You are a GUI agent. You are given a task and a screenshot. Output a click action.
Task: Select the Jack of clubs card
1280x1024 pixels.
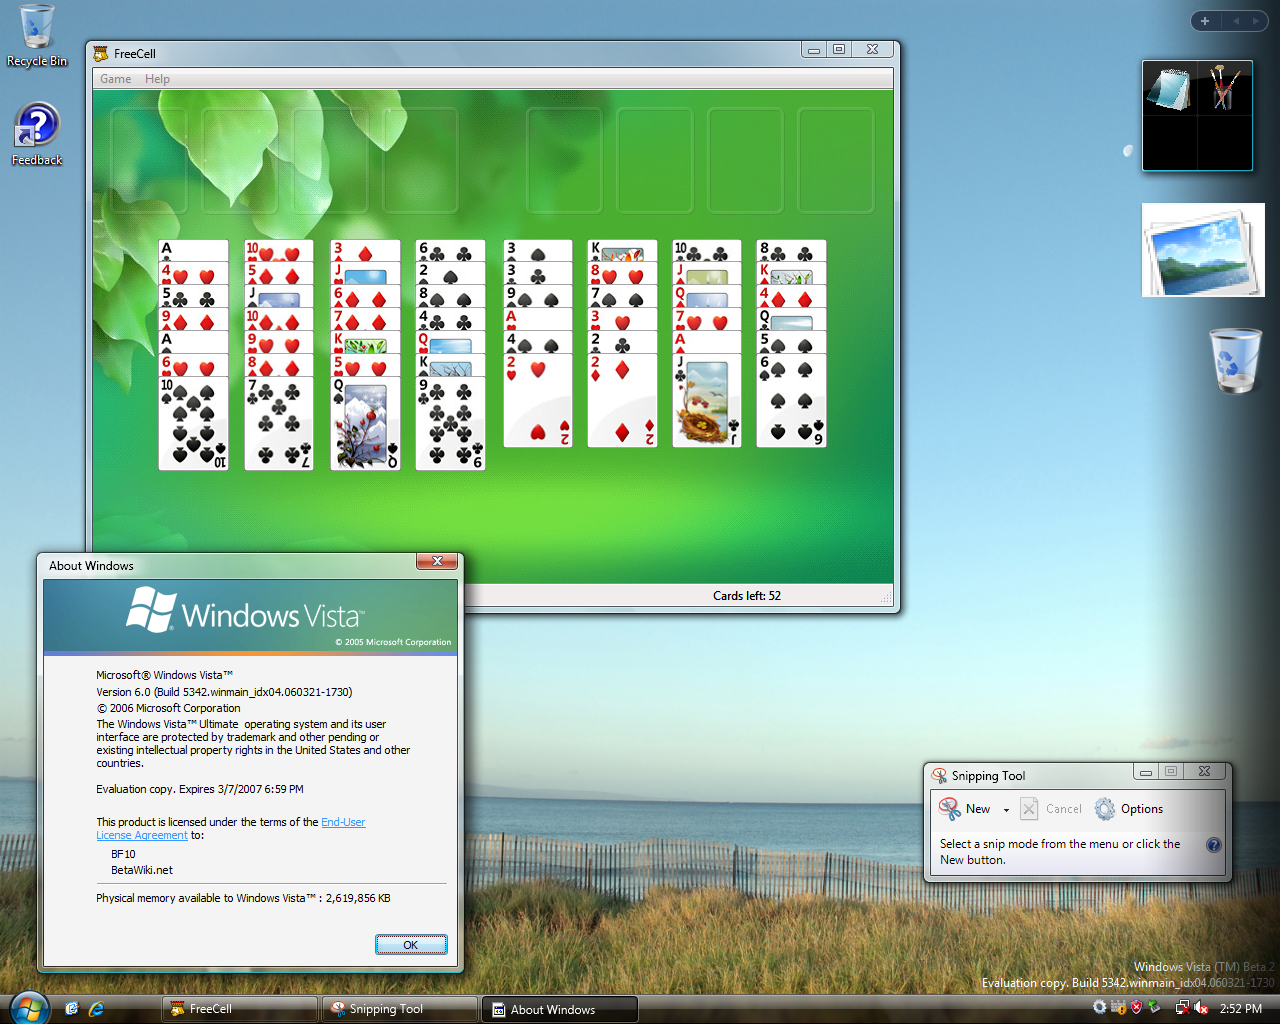pyautogui.click(x=707, y=400)
